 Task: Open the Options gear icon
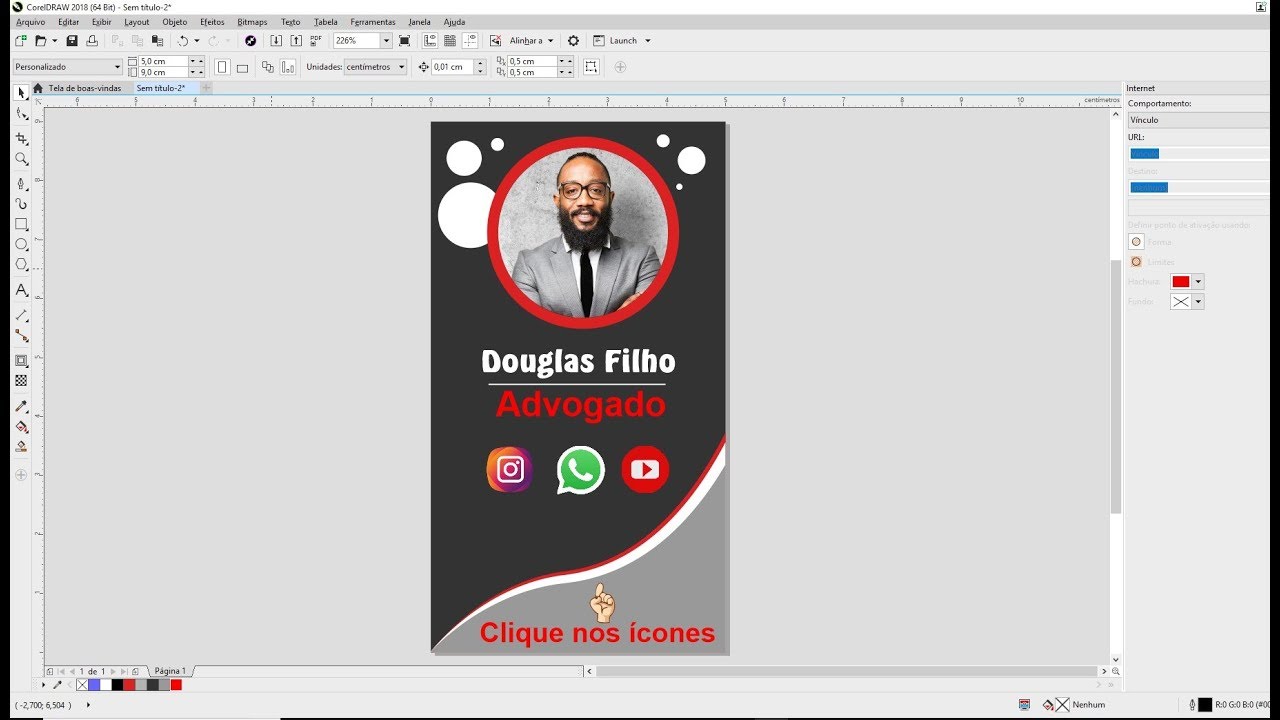tap(573, 41)
